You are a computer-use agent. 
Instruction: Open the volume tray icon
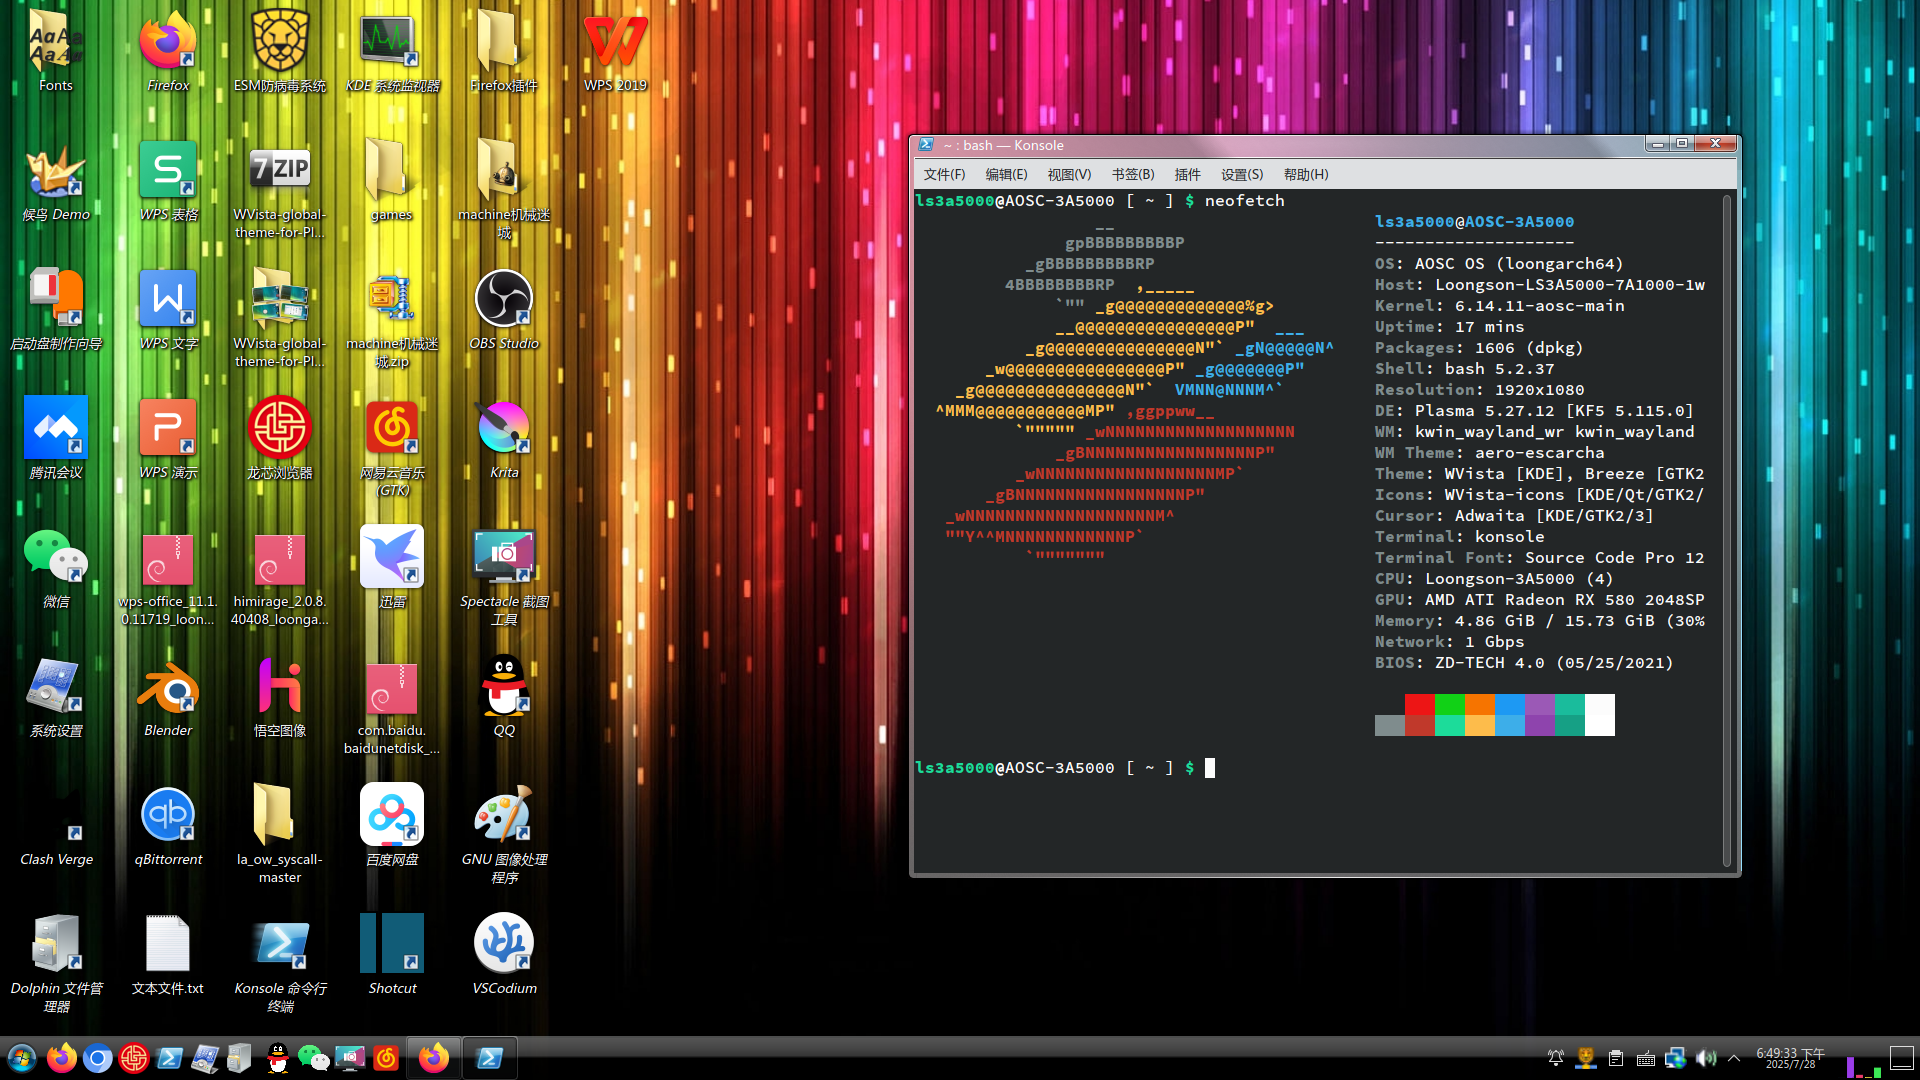[1706, 1058]
